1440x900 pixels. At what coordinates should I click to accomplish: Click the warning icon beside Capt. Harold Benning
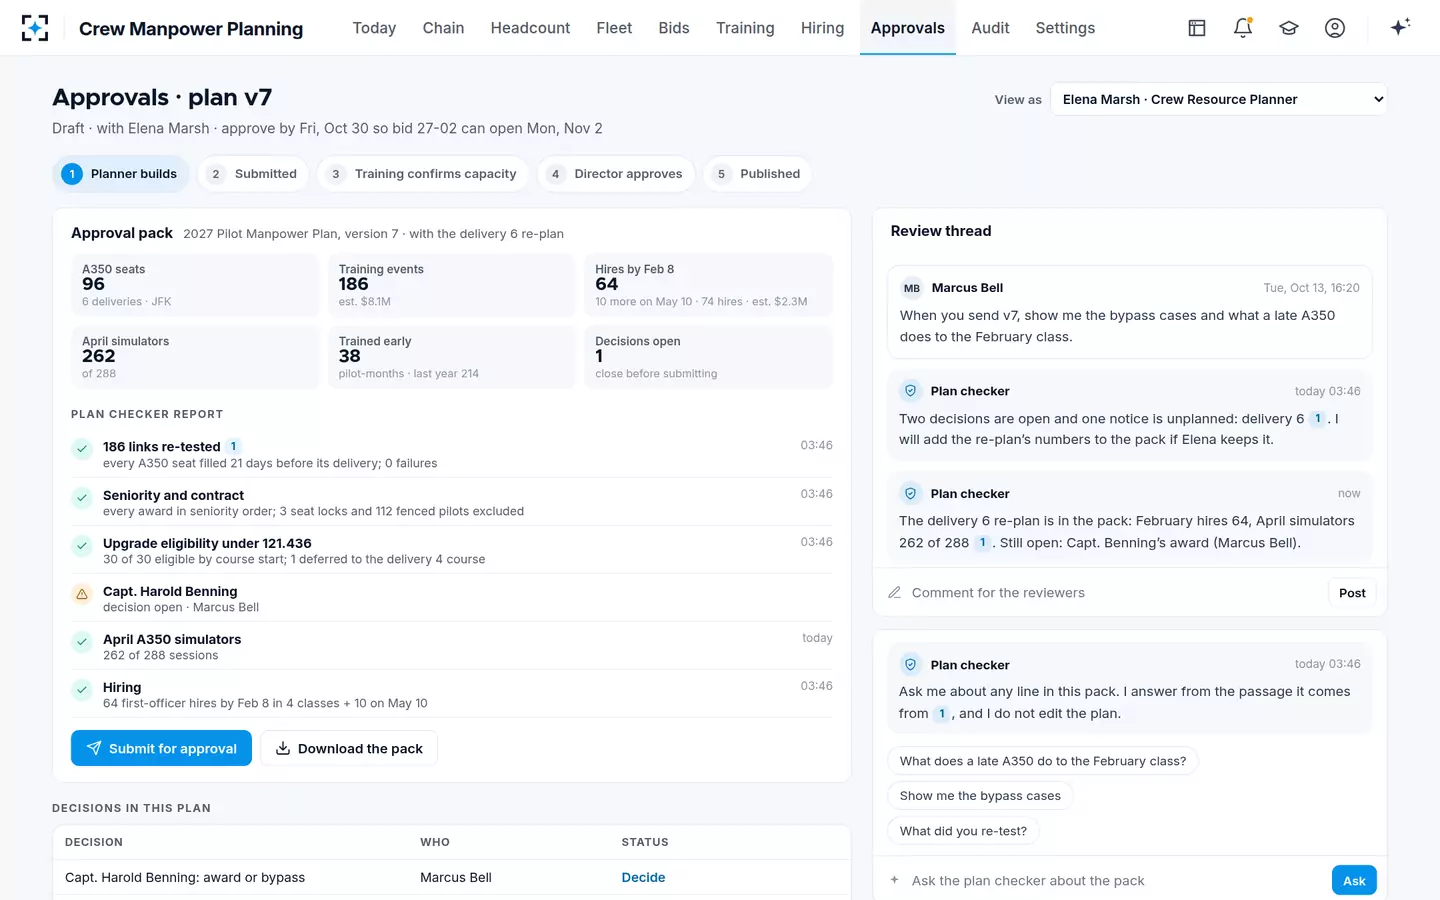point(82,594)
